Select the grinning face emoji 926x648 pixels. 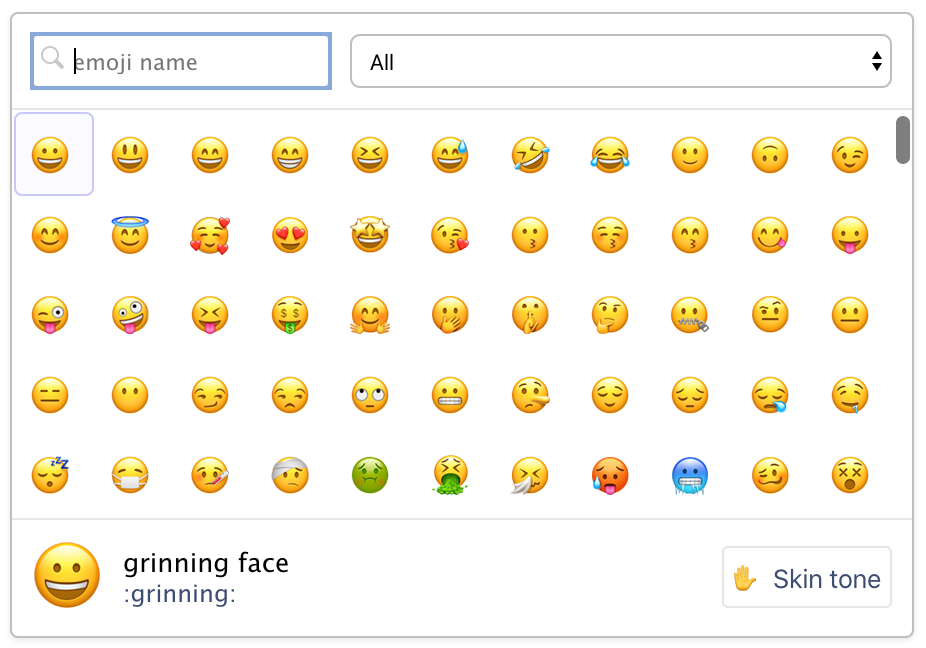pyautogui.click(x=50, y=155)
